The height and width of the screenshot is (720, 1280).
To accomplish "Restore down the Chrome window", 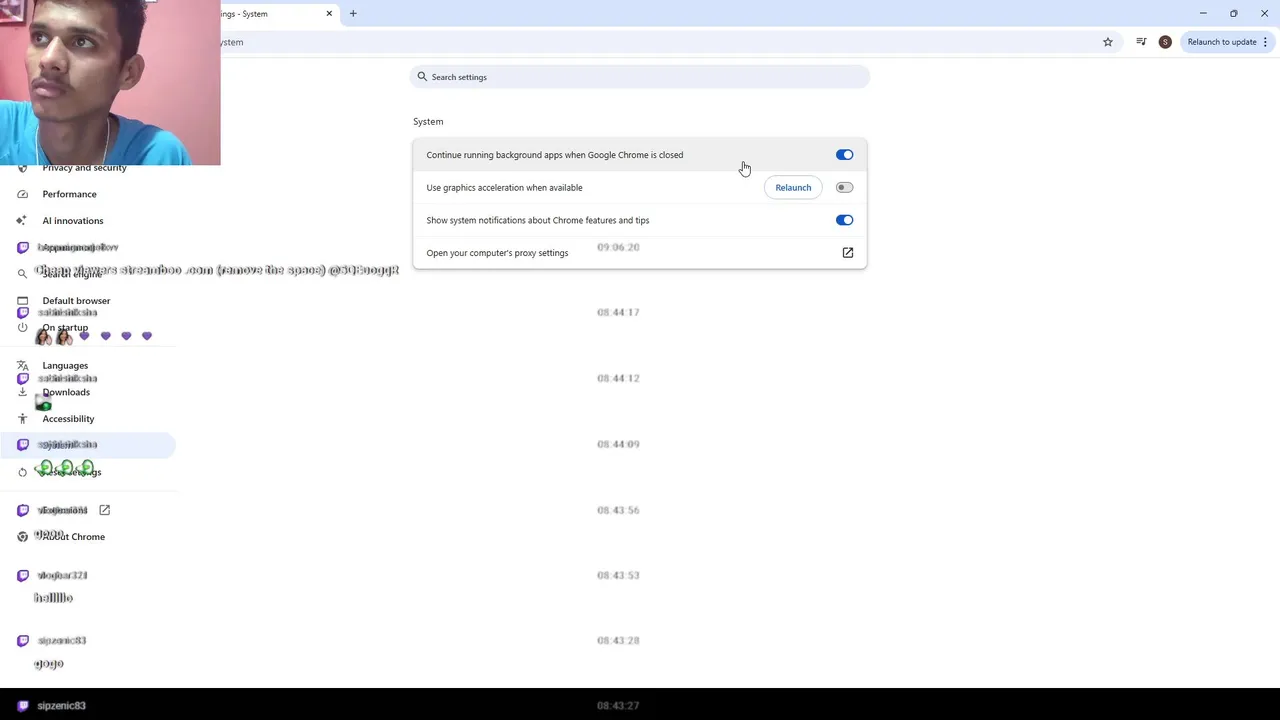I will 1233,13.
